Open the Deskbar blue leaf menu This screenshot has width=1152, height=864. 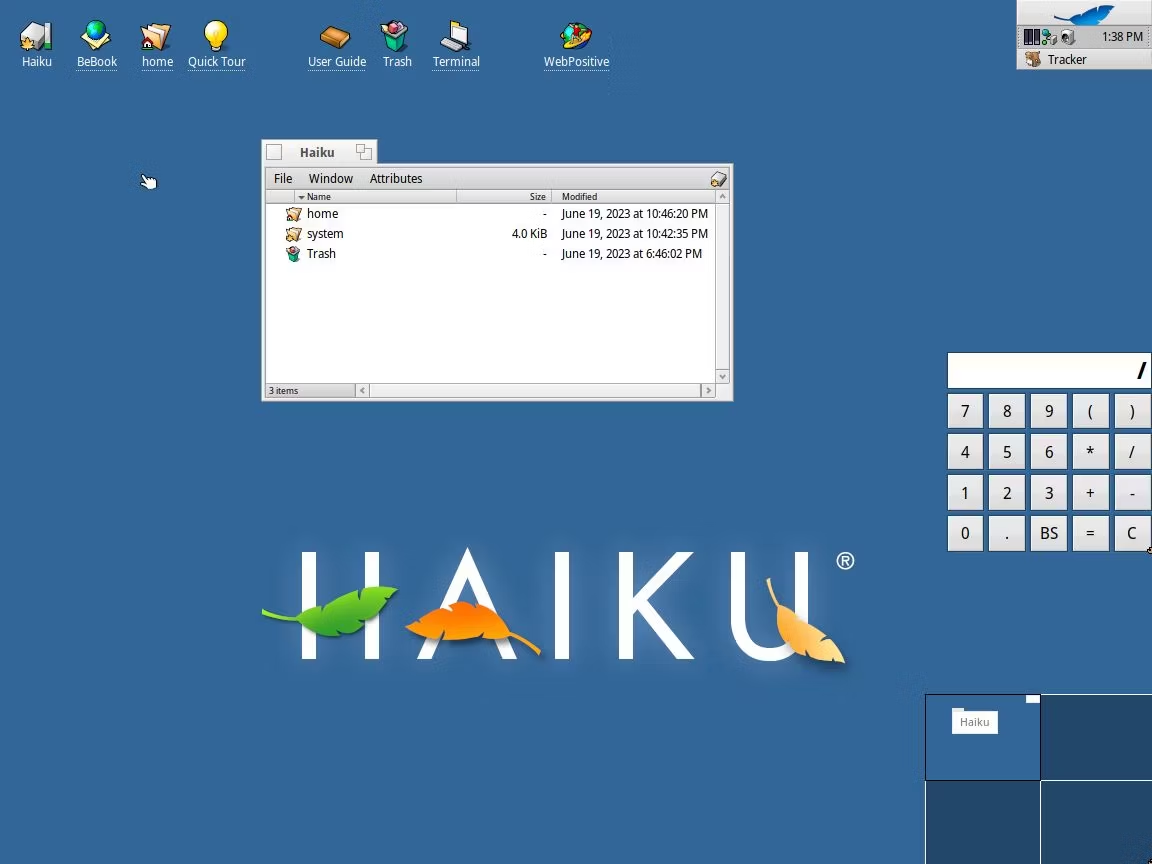point(1084,13)
